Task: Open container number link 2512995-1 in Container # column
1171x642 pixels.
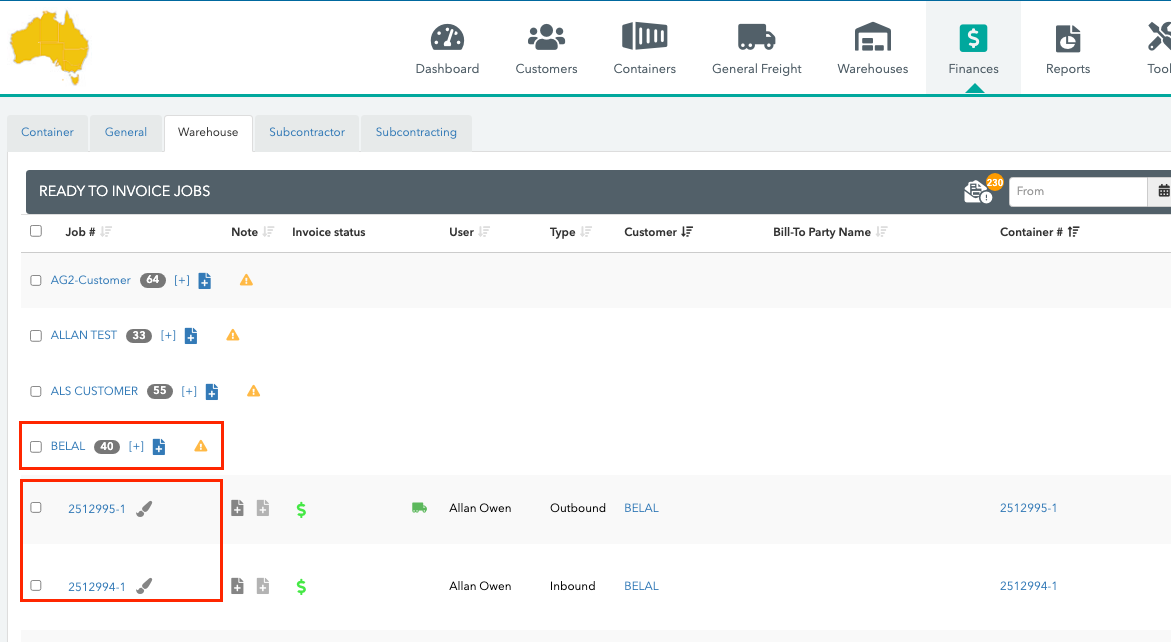Action: [x=1028, y=508]
